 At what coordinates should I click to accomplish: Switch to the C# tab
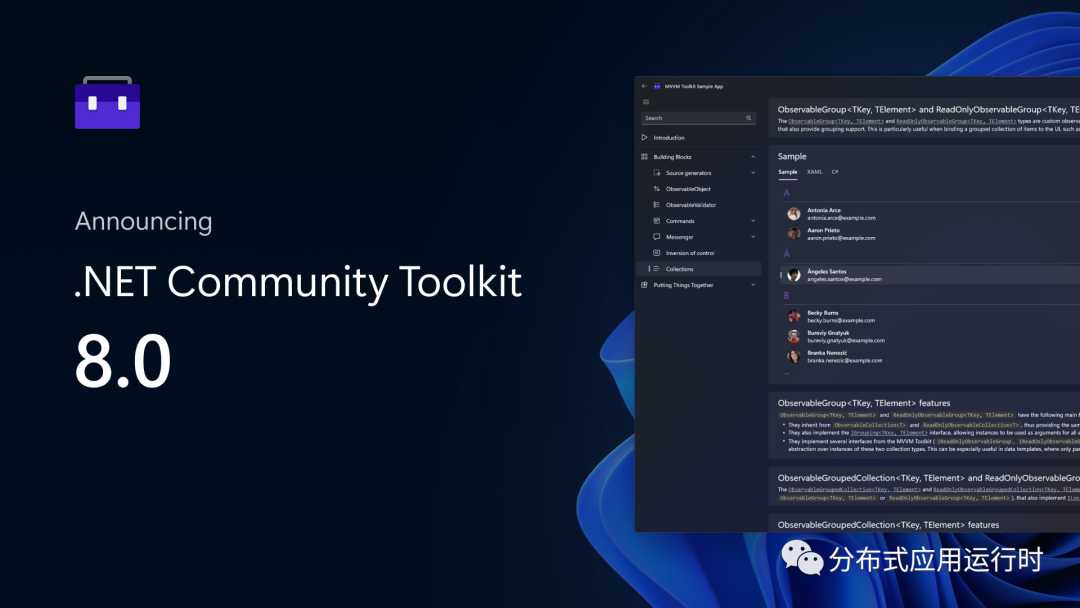[835, 172]
